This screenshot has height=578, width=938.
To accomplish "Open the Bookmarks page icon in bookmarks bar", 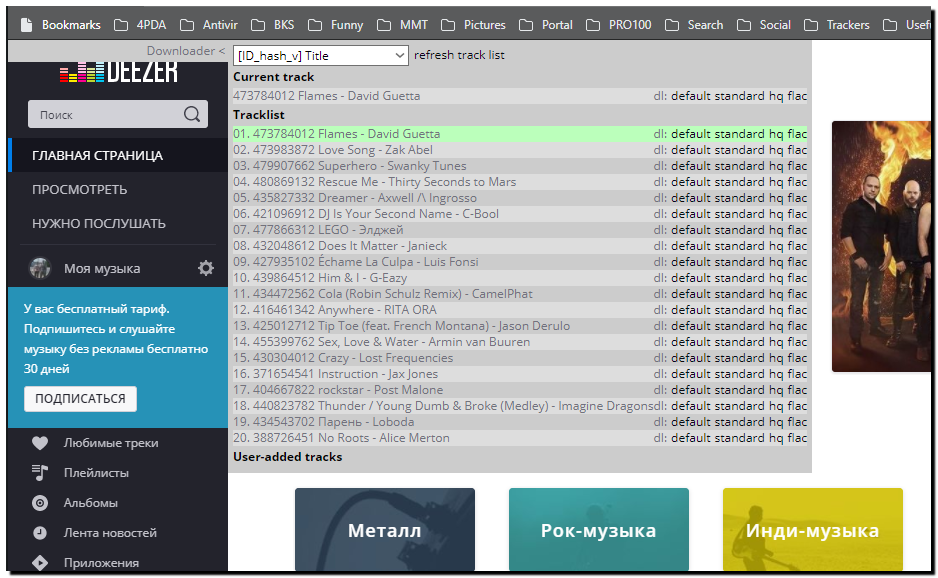I will coord(26,25).
